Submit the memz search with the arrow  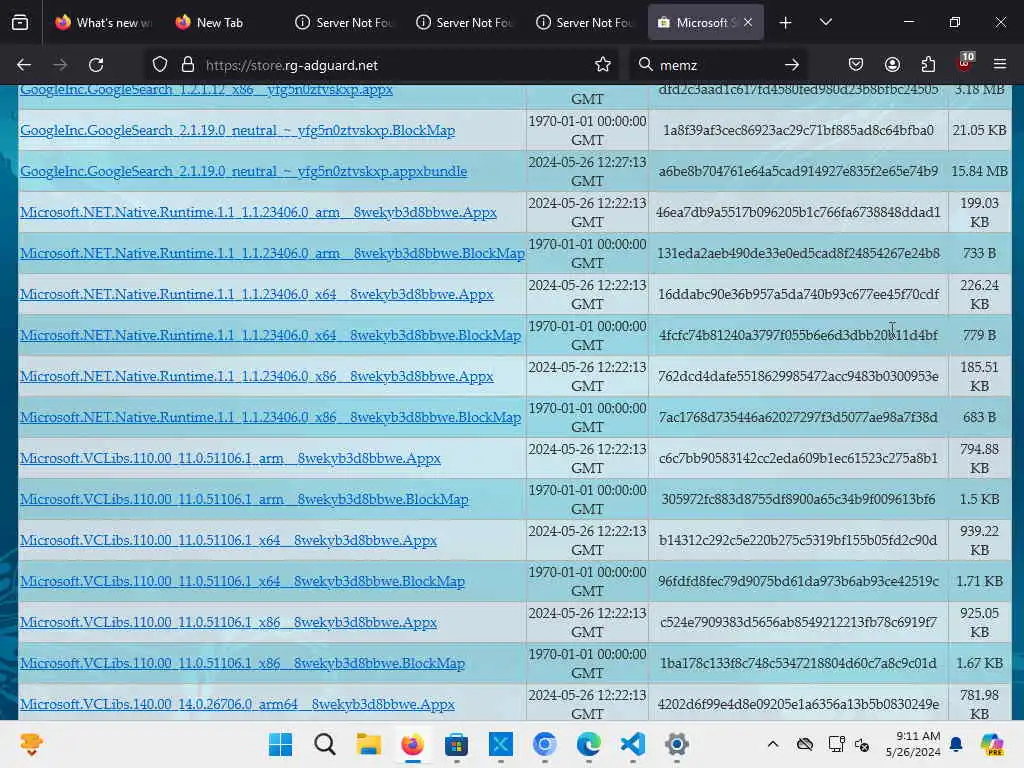click(792, 65)
